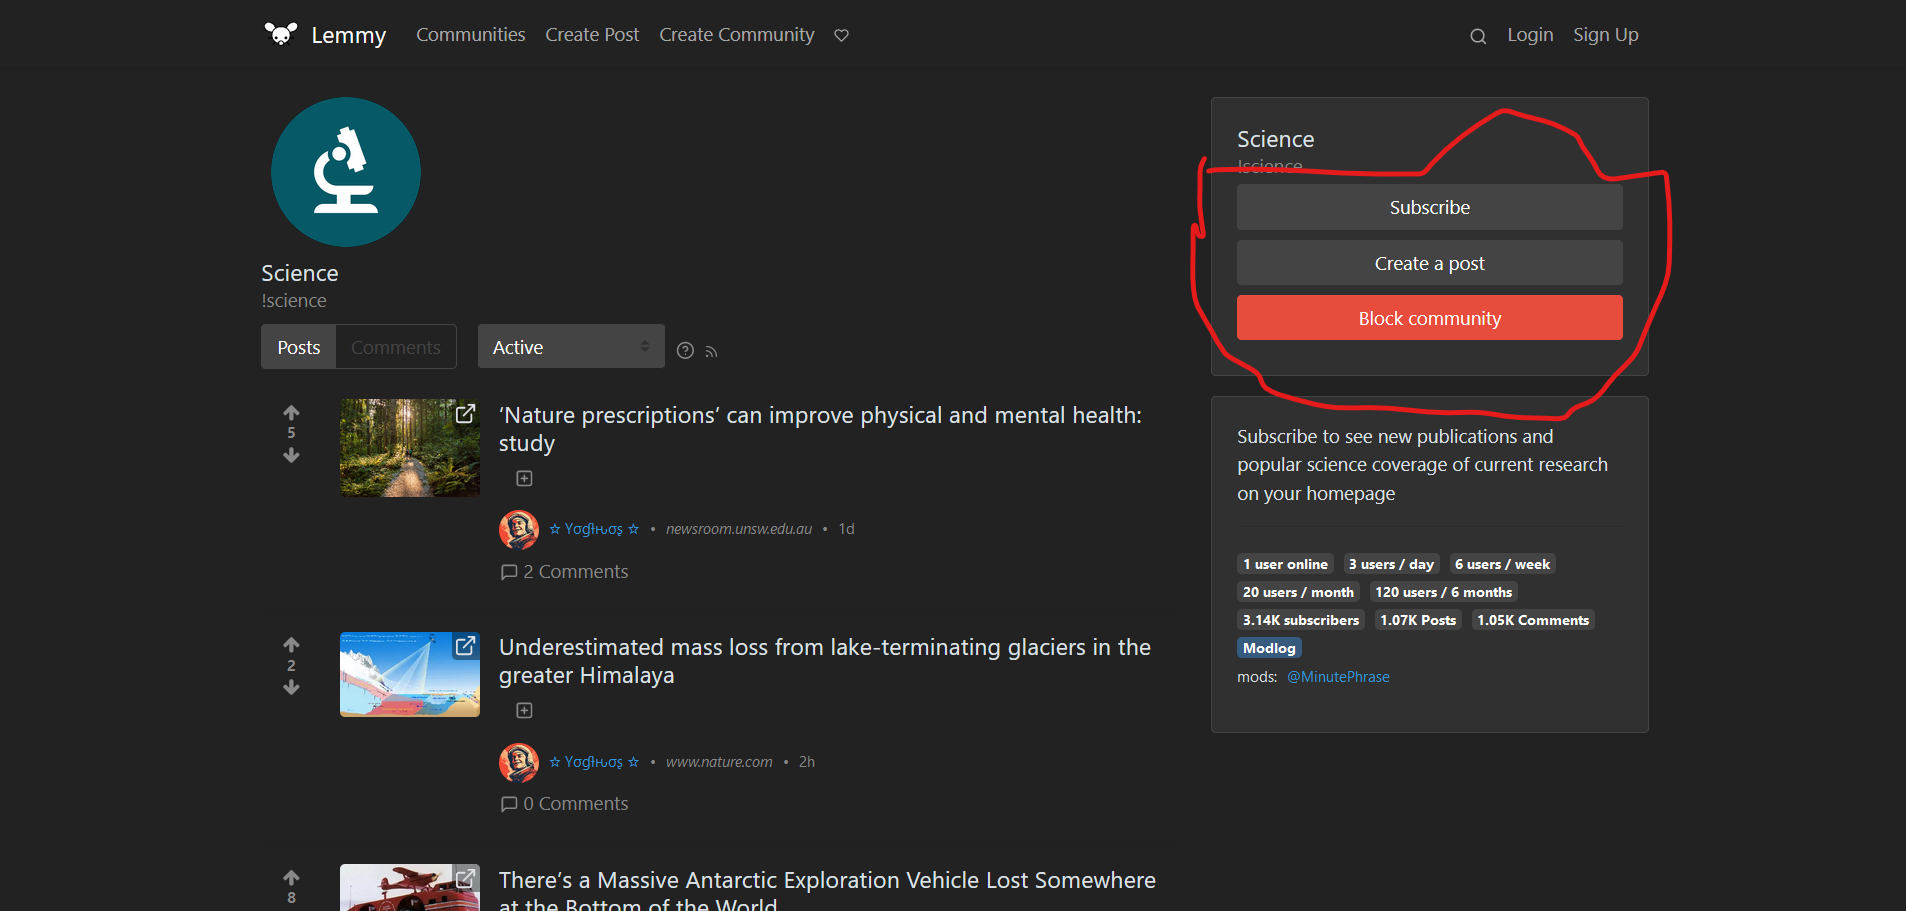Viewport: 1906px width, 911px height.
Task: Click the Lemmy mouse logo
Action: pyautogui.click(x=280, y=32)
